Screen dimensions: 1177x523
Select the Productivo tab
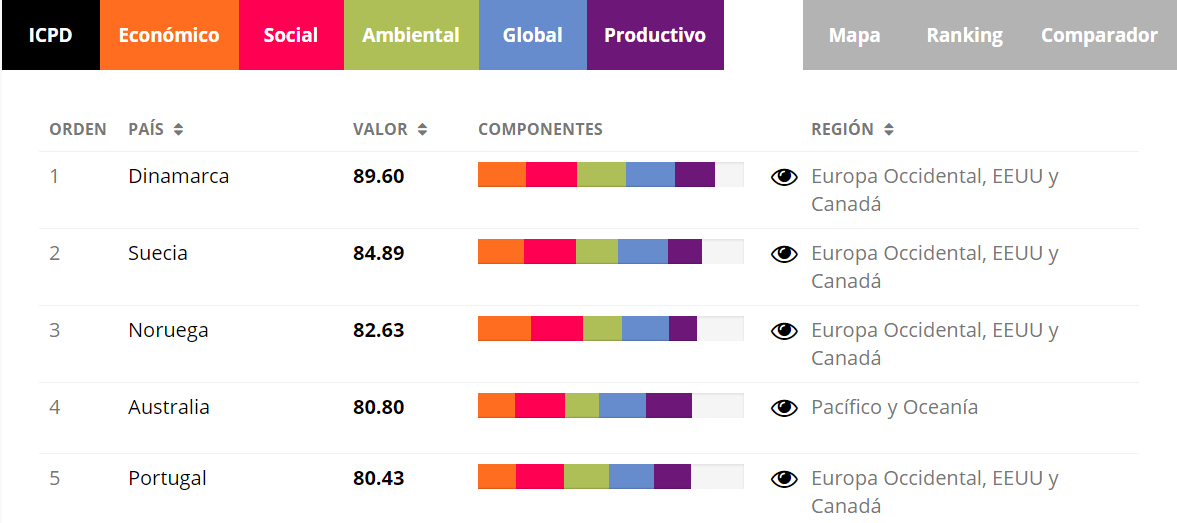click(x=655, y=35)
